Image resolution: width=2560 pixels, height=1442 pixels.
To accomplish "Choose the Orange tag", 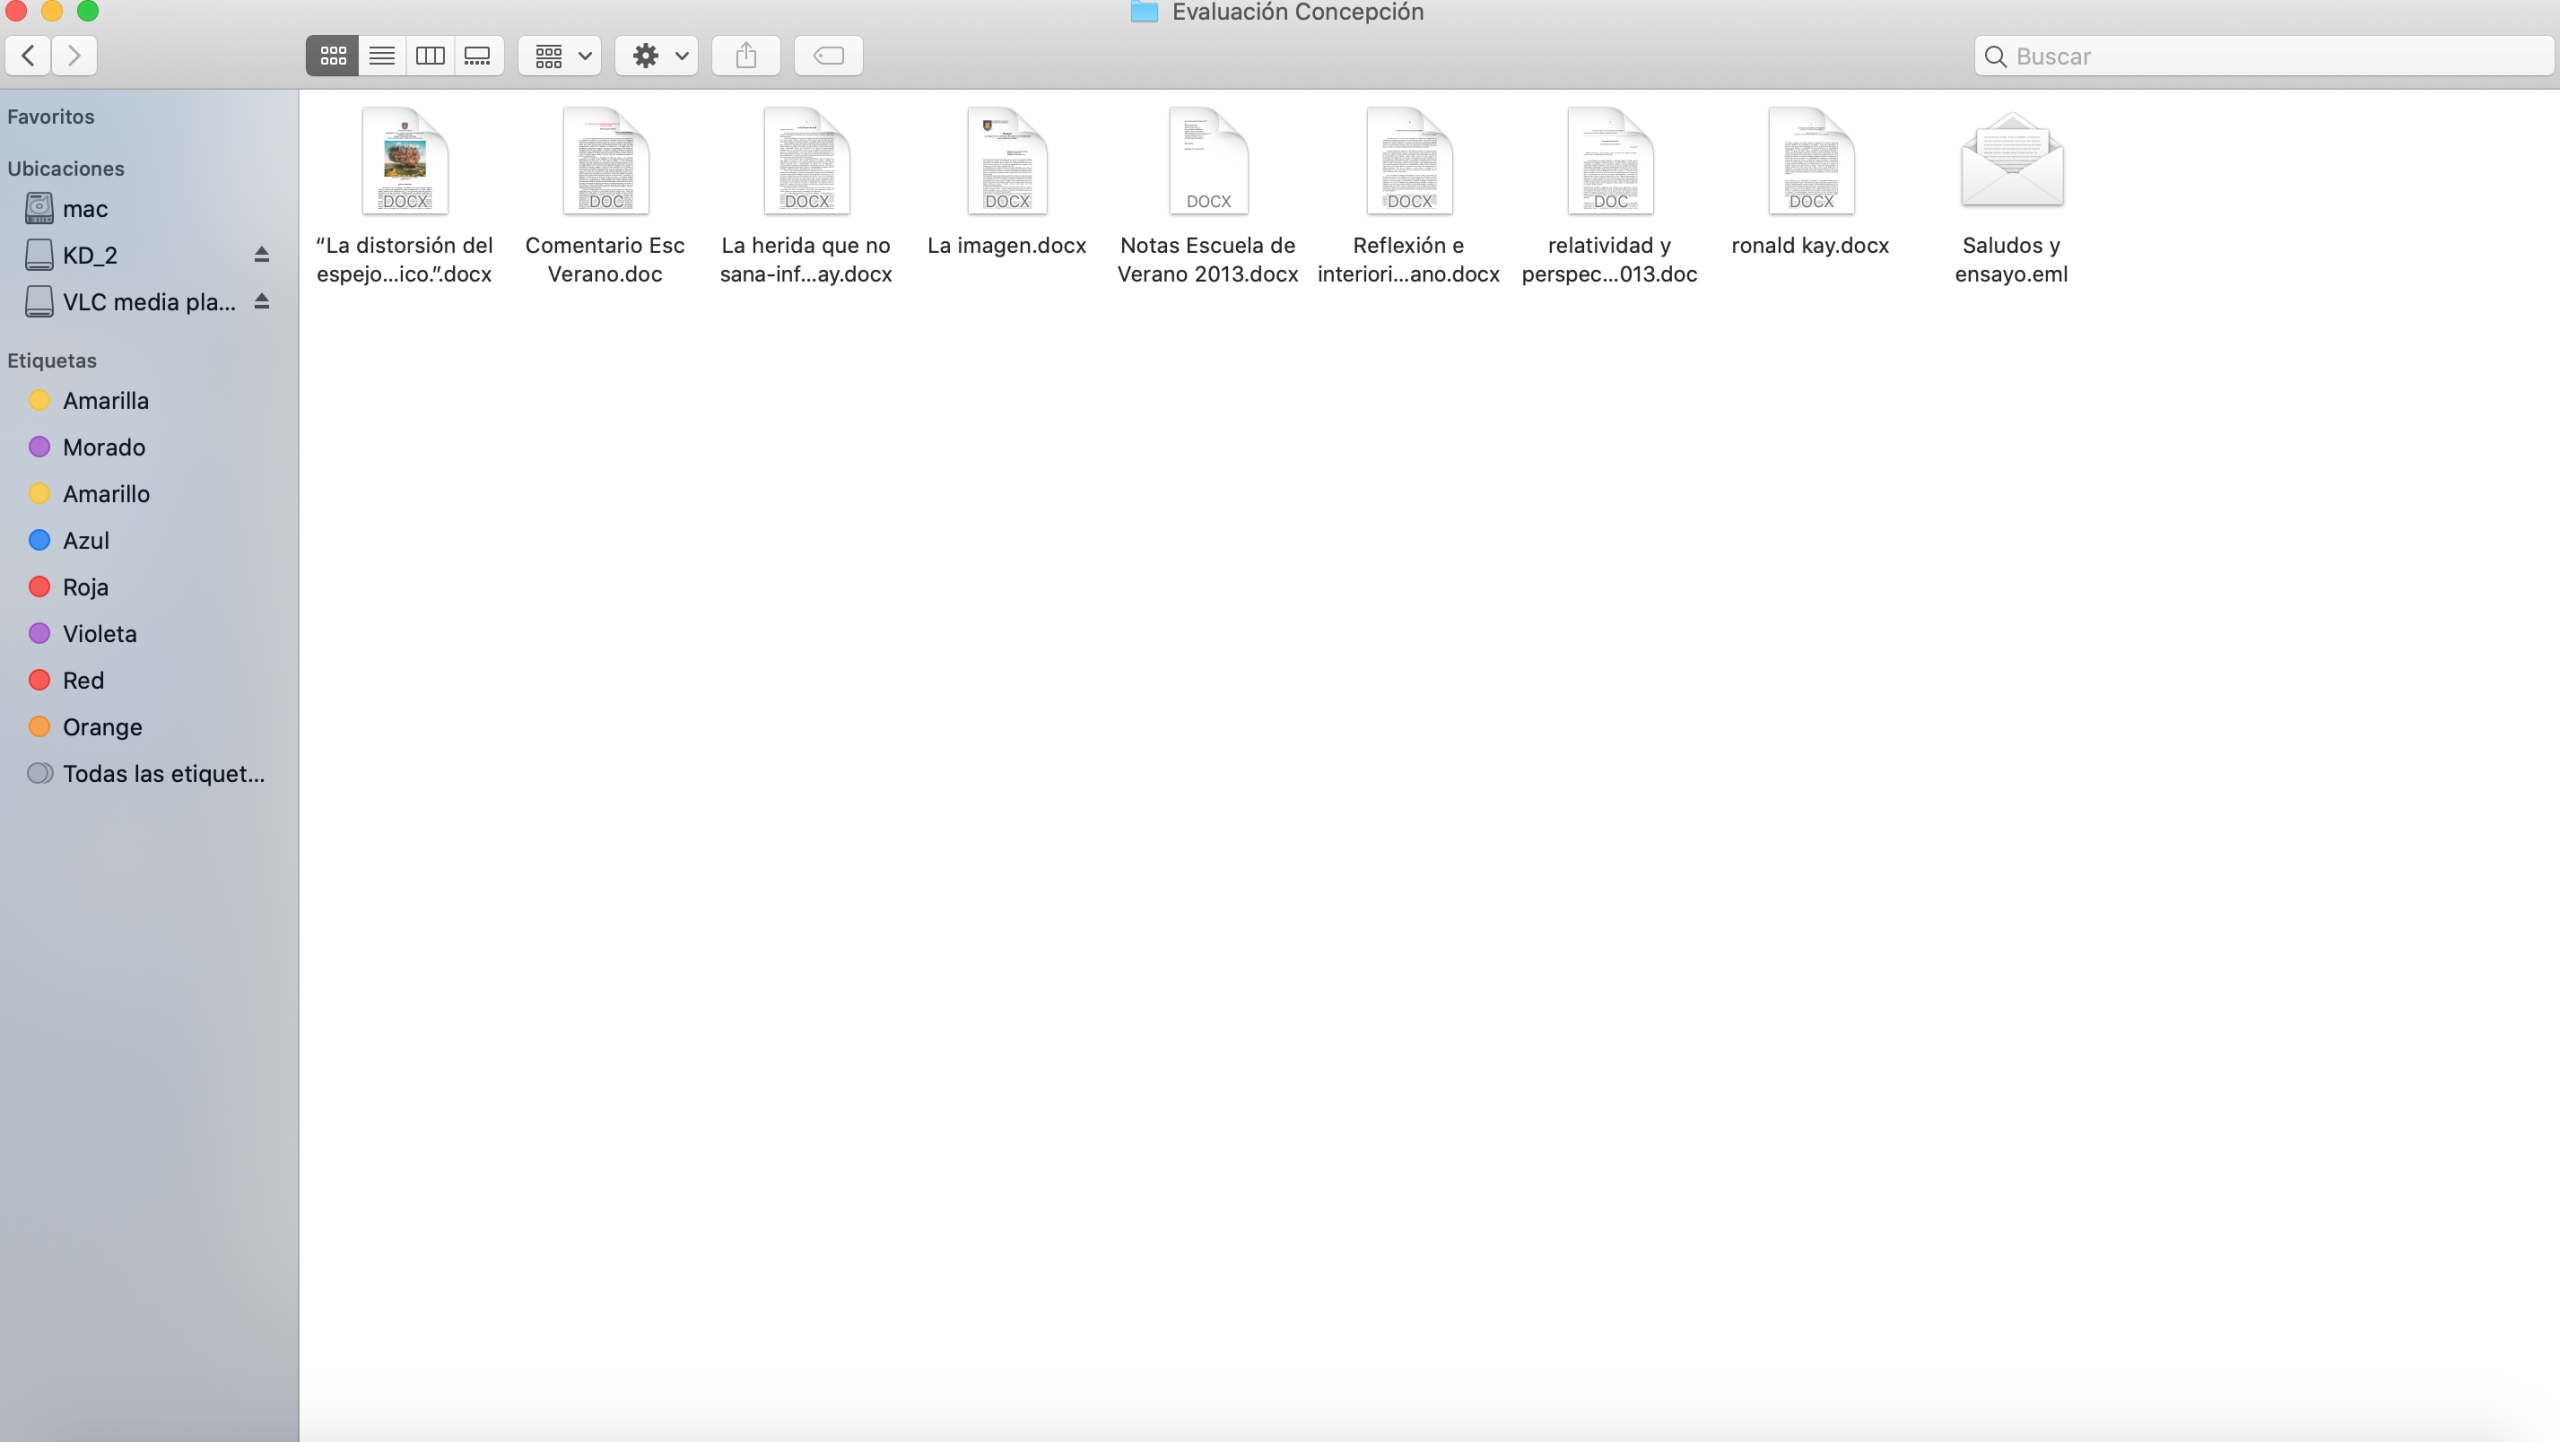I will click(102, 727).
